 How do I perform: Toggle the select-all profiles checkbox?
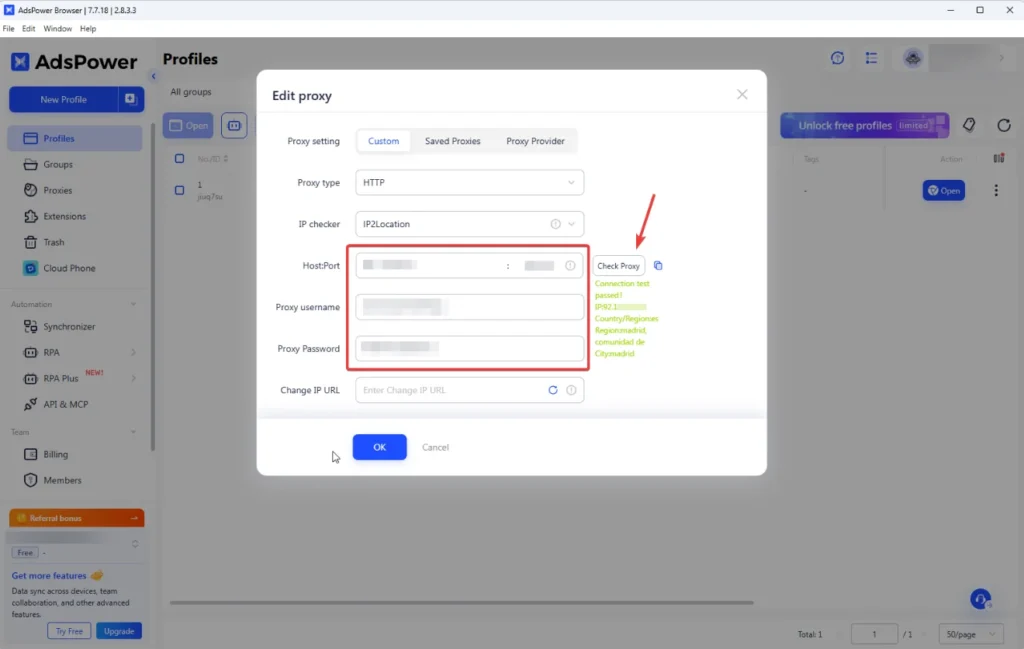tap(178, 158)
